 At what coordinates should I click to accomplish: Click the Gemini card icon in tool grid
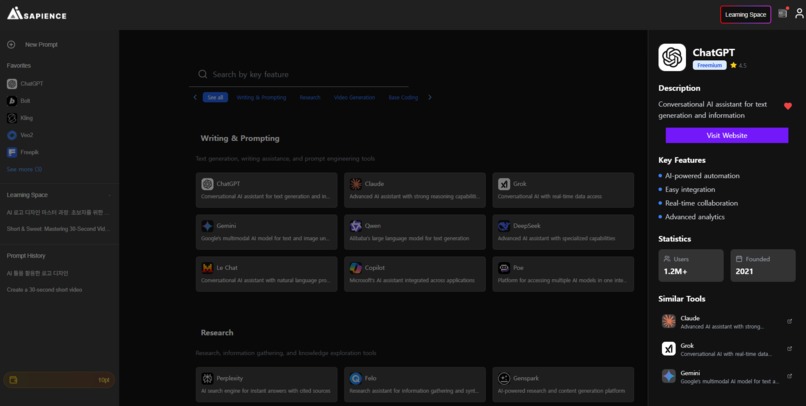coord(207,226)
